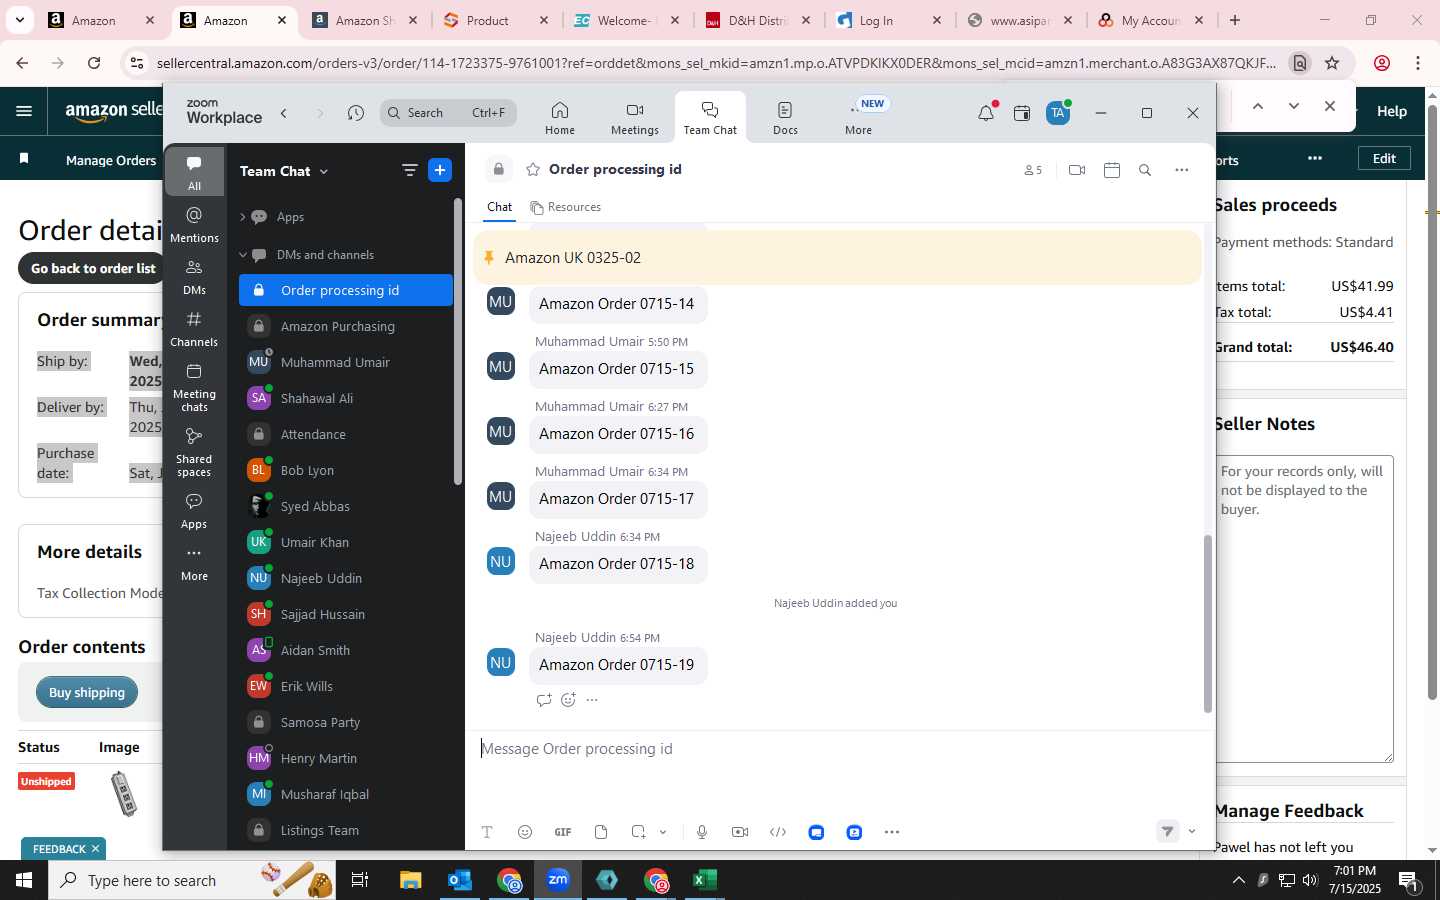1440x900 pixels.
Task: Open the sidebar More options
Action: pos(194,563)
